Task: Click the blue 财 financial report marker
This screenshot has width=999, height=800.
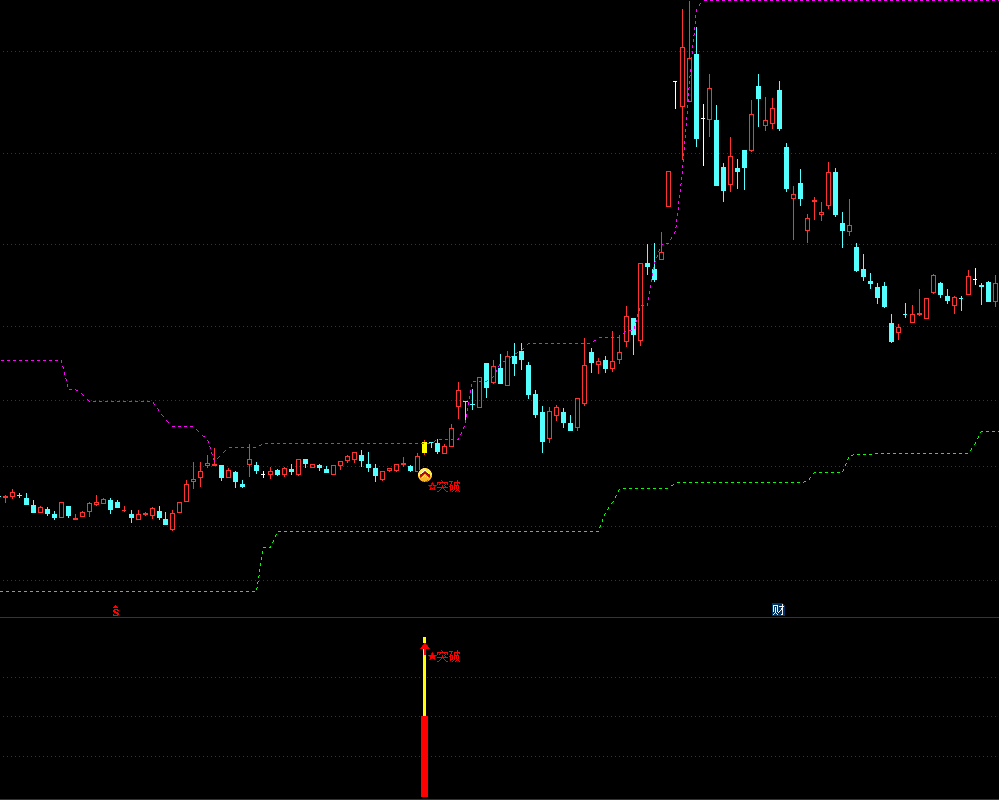Action: coord(778,609)
